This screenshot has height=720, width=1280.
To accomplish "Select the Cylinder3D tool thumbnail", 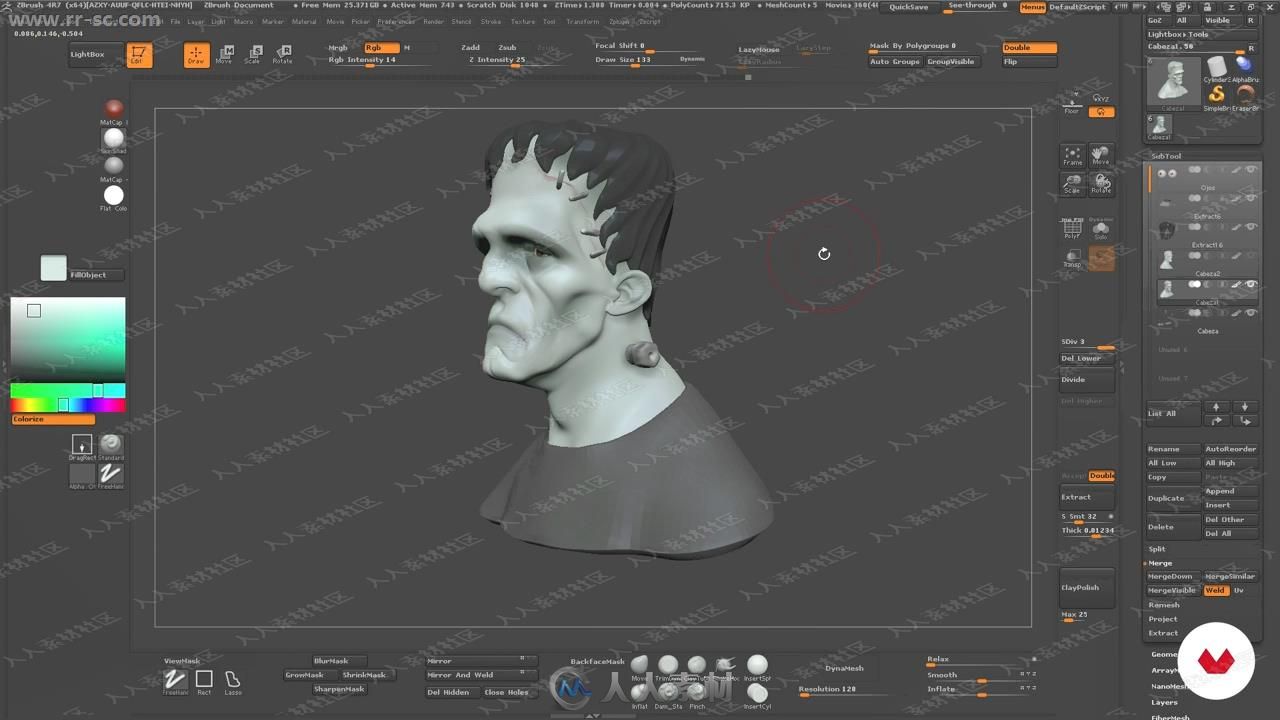I will click(1216, 68).
